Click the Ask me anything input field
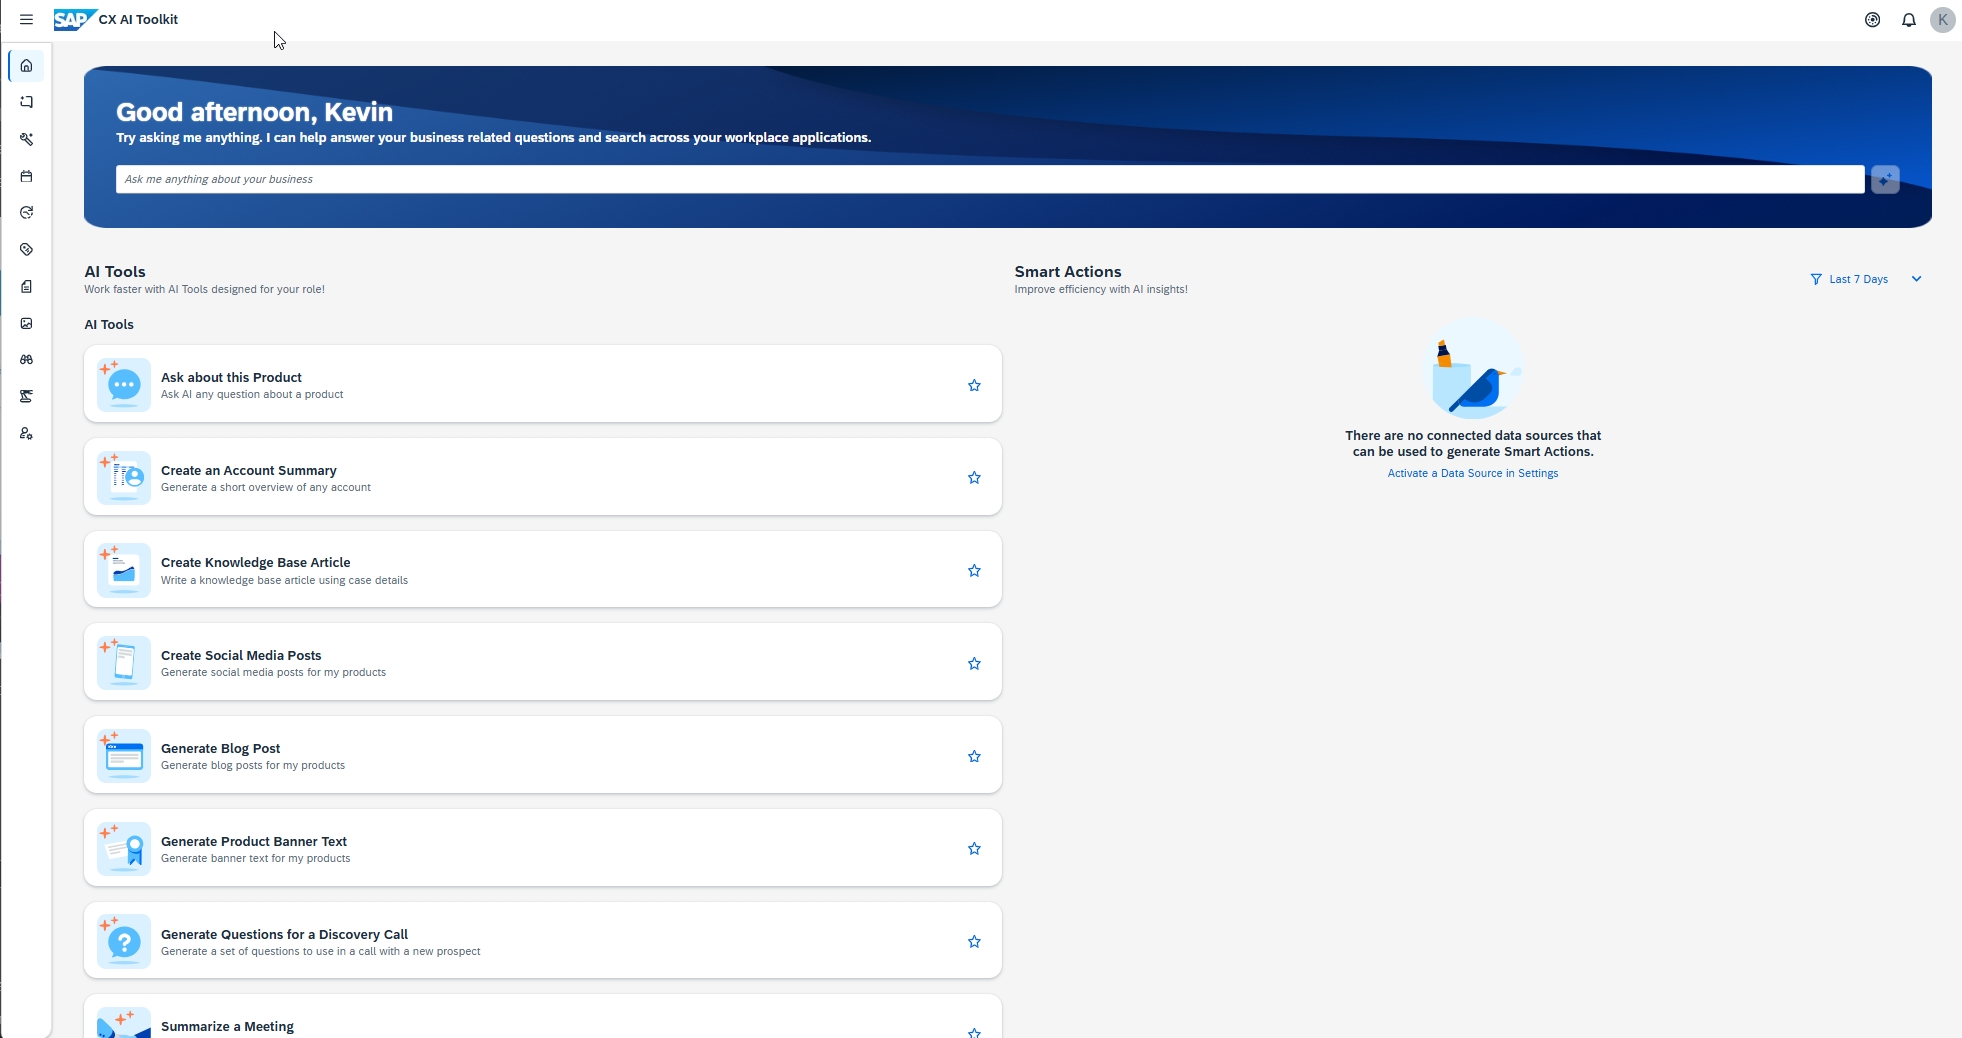This screenshot has width=1962, height=1038. pos(990,180)
